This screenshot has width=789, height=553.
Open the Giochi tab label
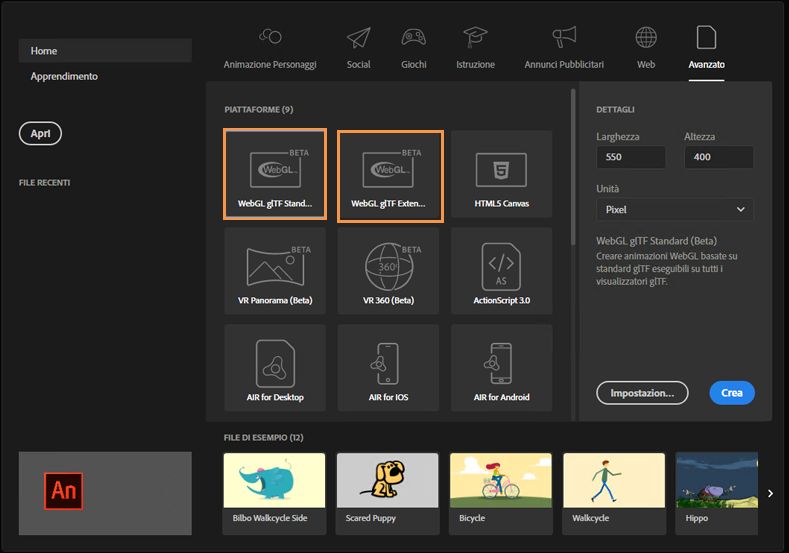click(x=414, y=64)
